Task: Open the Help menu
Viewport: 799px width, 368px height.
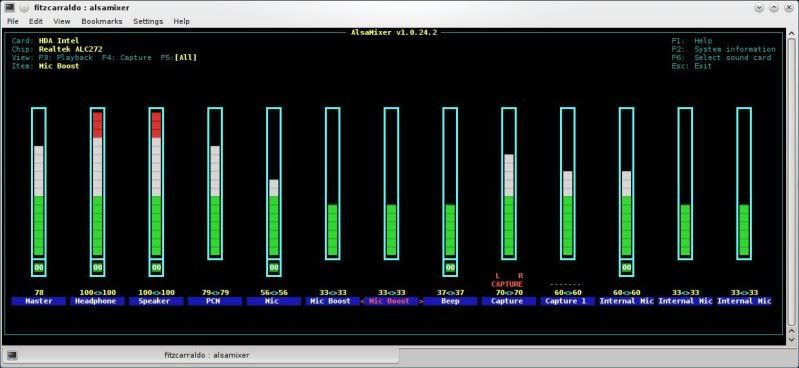Action: point(181,21)
